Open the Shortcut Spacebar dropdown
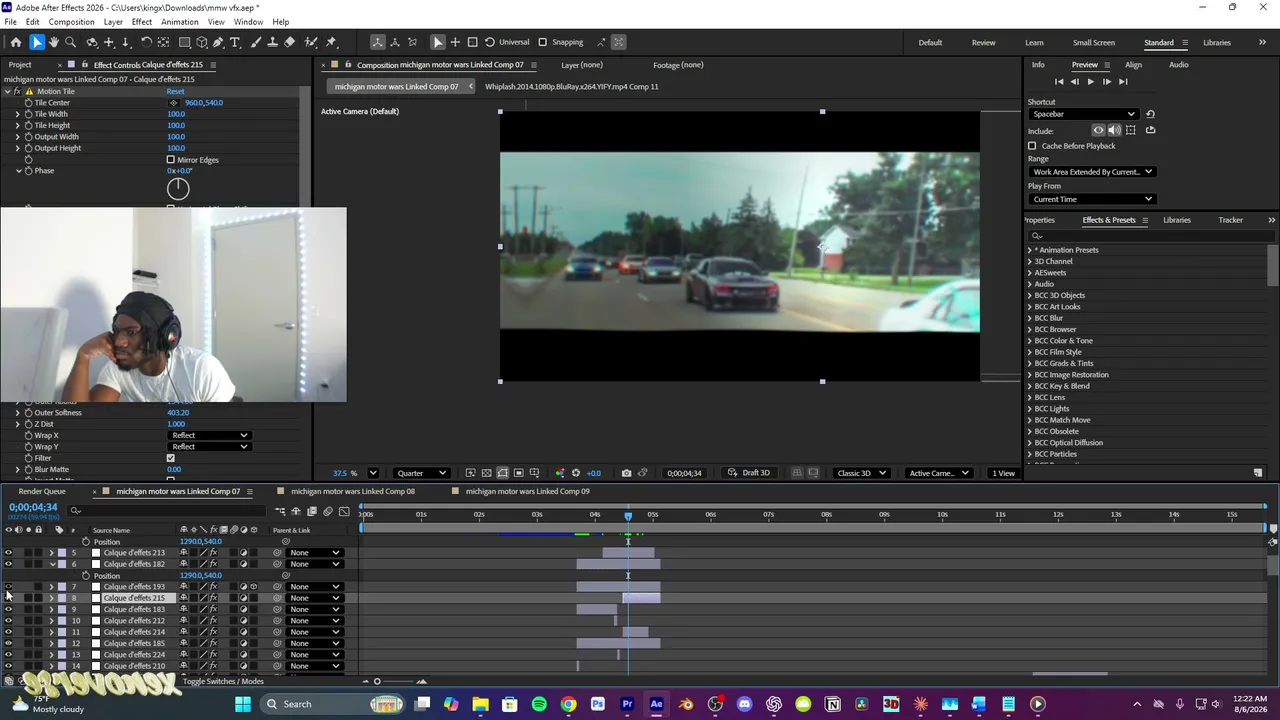This screenshot has height=720, width=1280. tap(1083, 114)
